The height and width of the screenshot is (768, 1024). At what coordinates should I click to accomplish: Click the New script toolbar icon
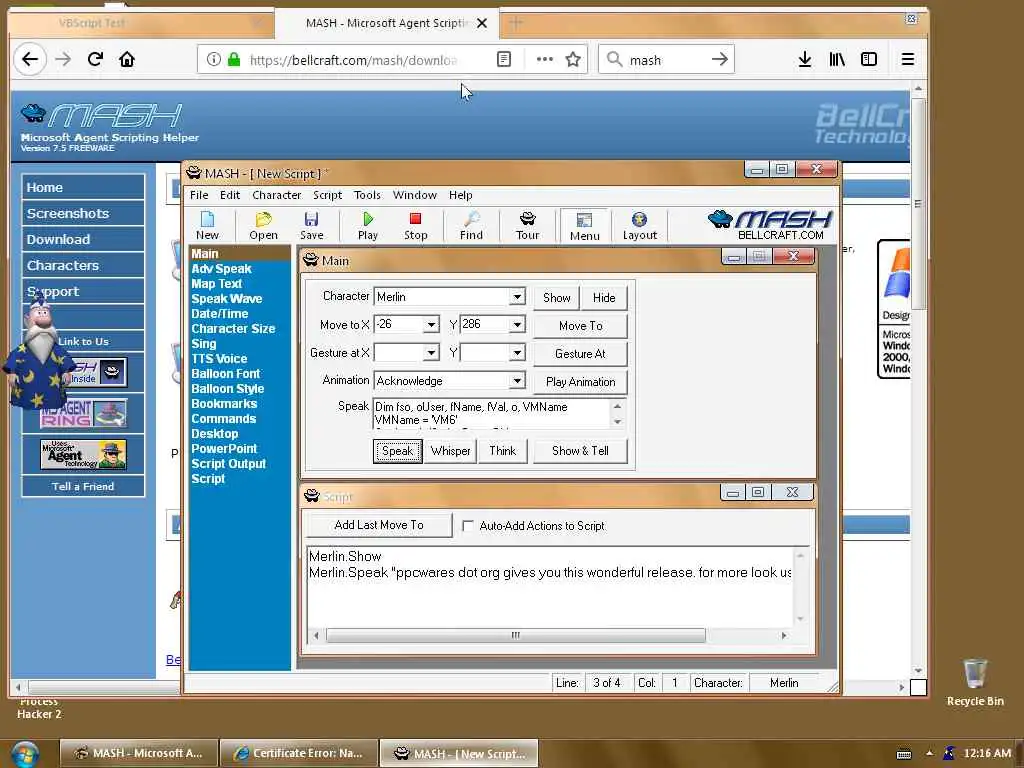207,225
